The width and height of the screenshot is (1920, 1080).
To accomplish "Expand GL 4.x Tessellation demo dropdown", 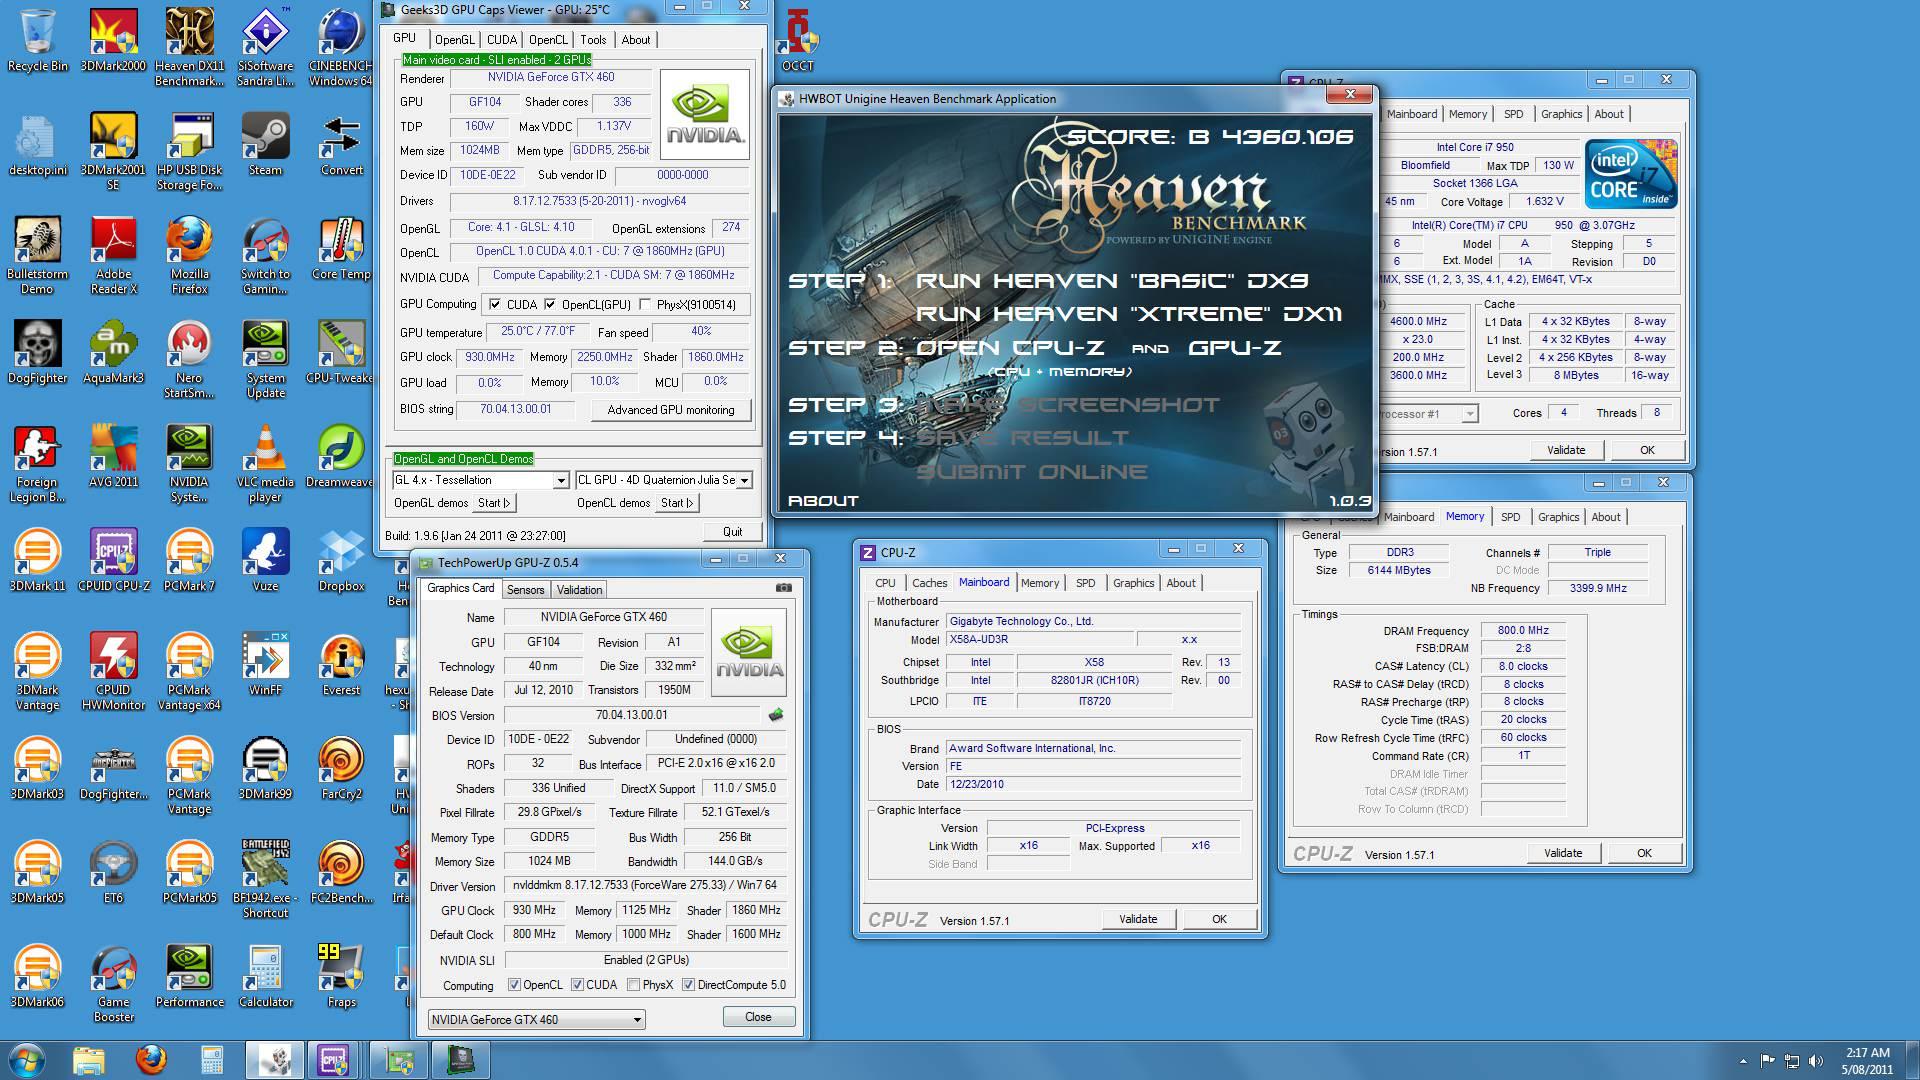I will (561, 481).
